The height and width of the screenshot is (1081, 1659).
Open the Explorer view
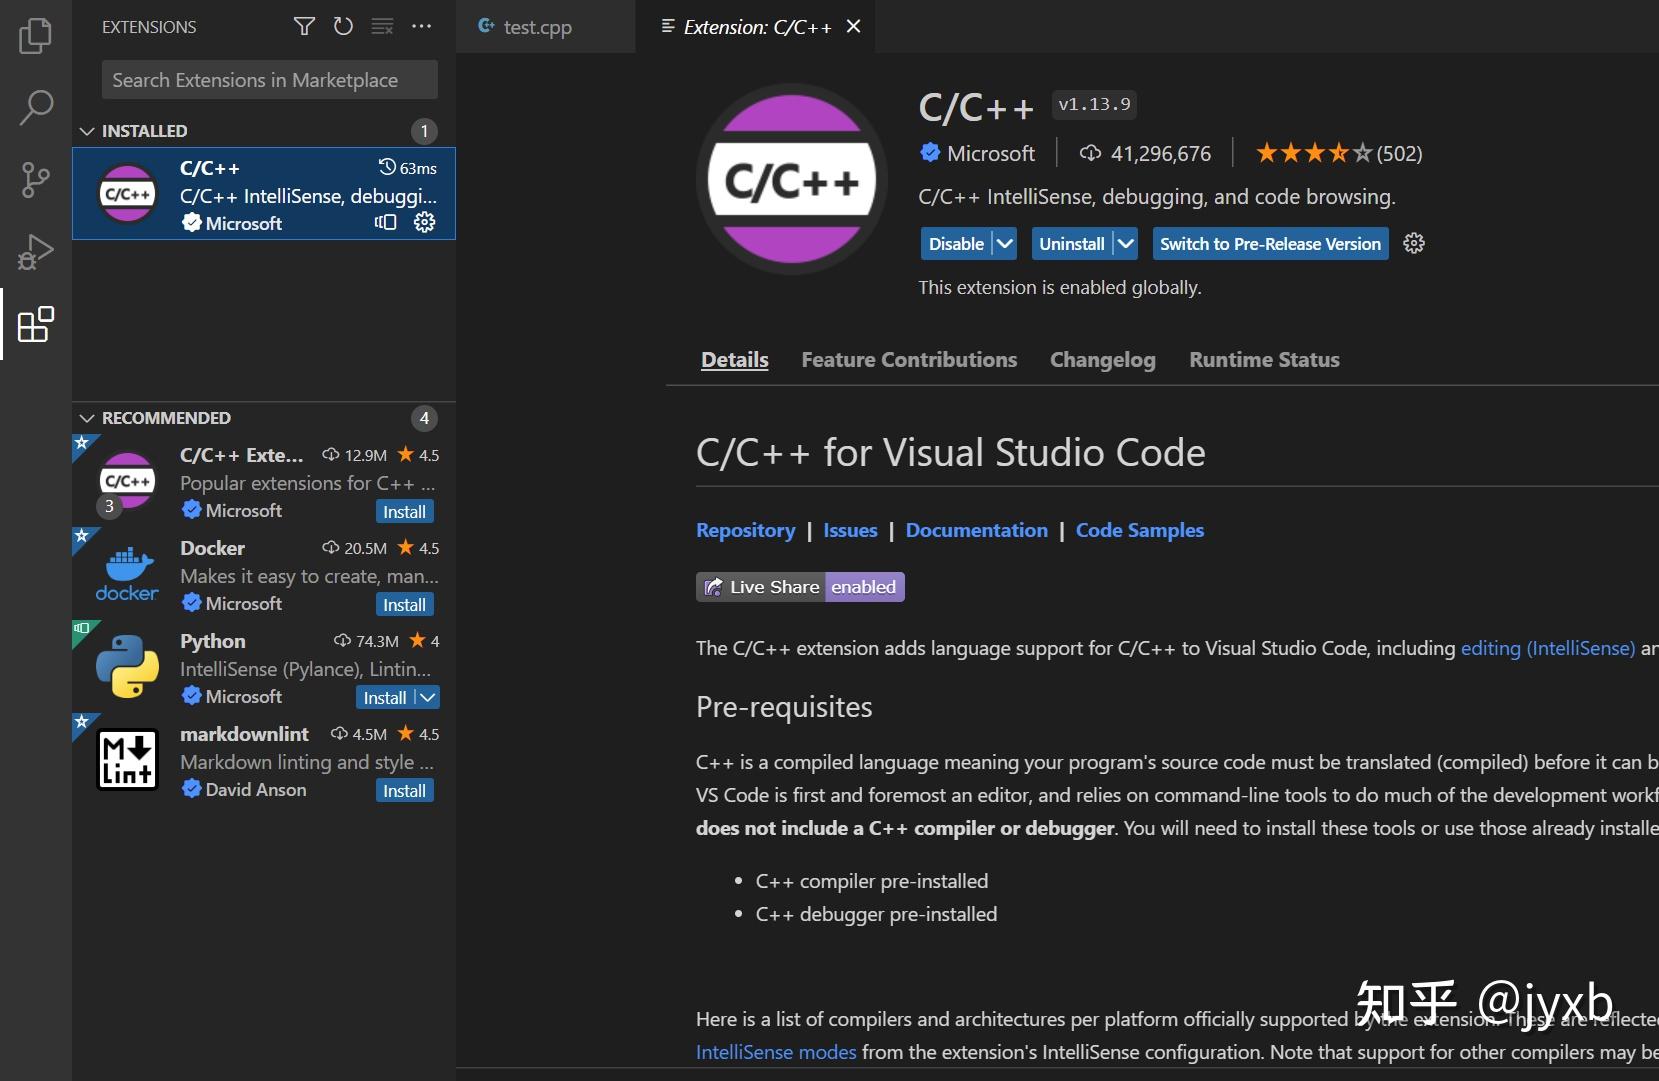point(35,35)
